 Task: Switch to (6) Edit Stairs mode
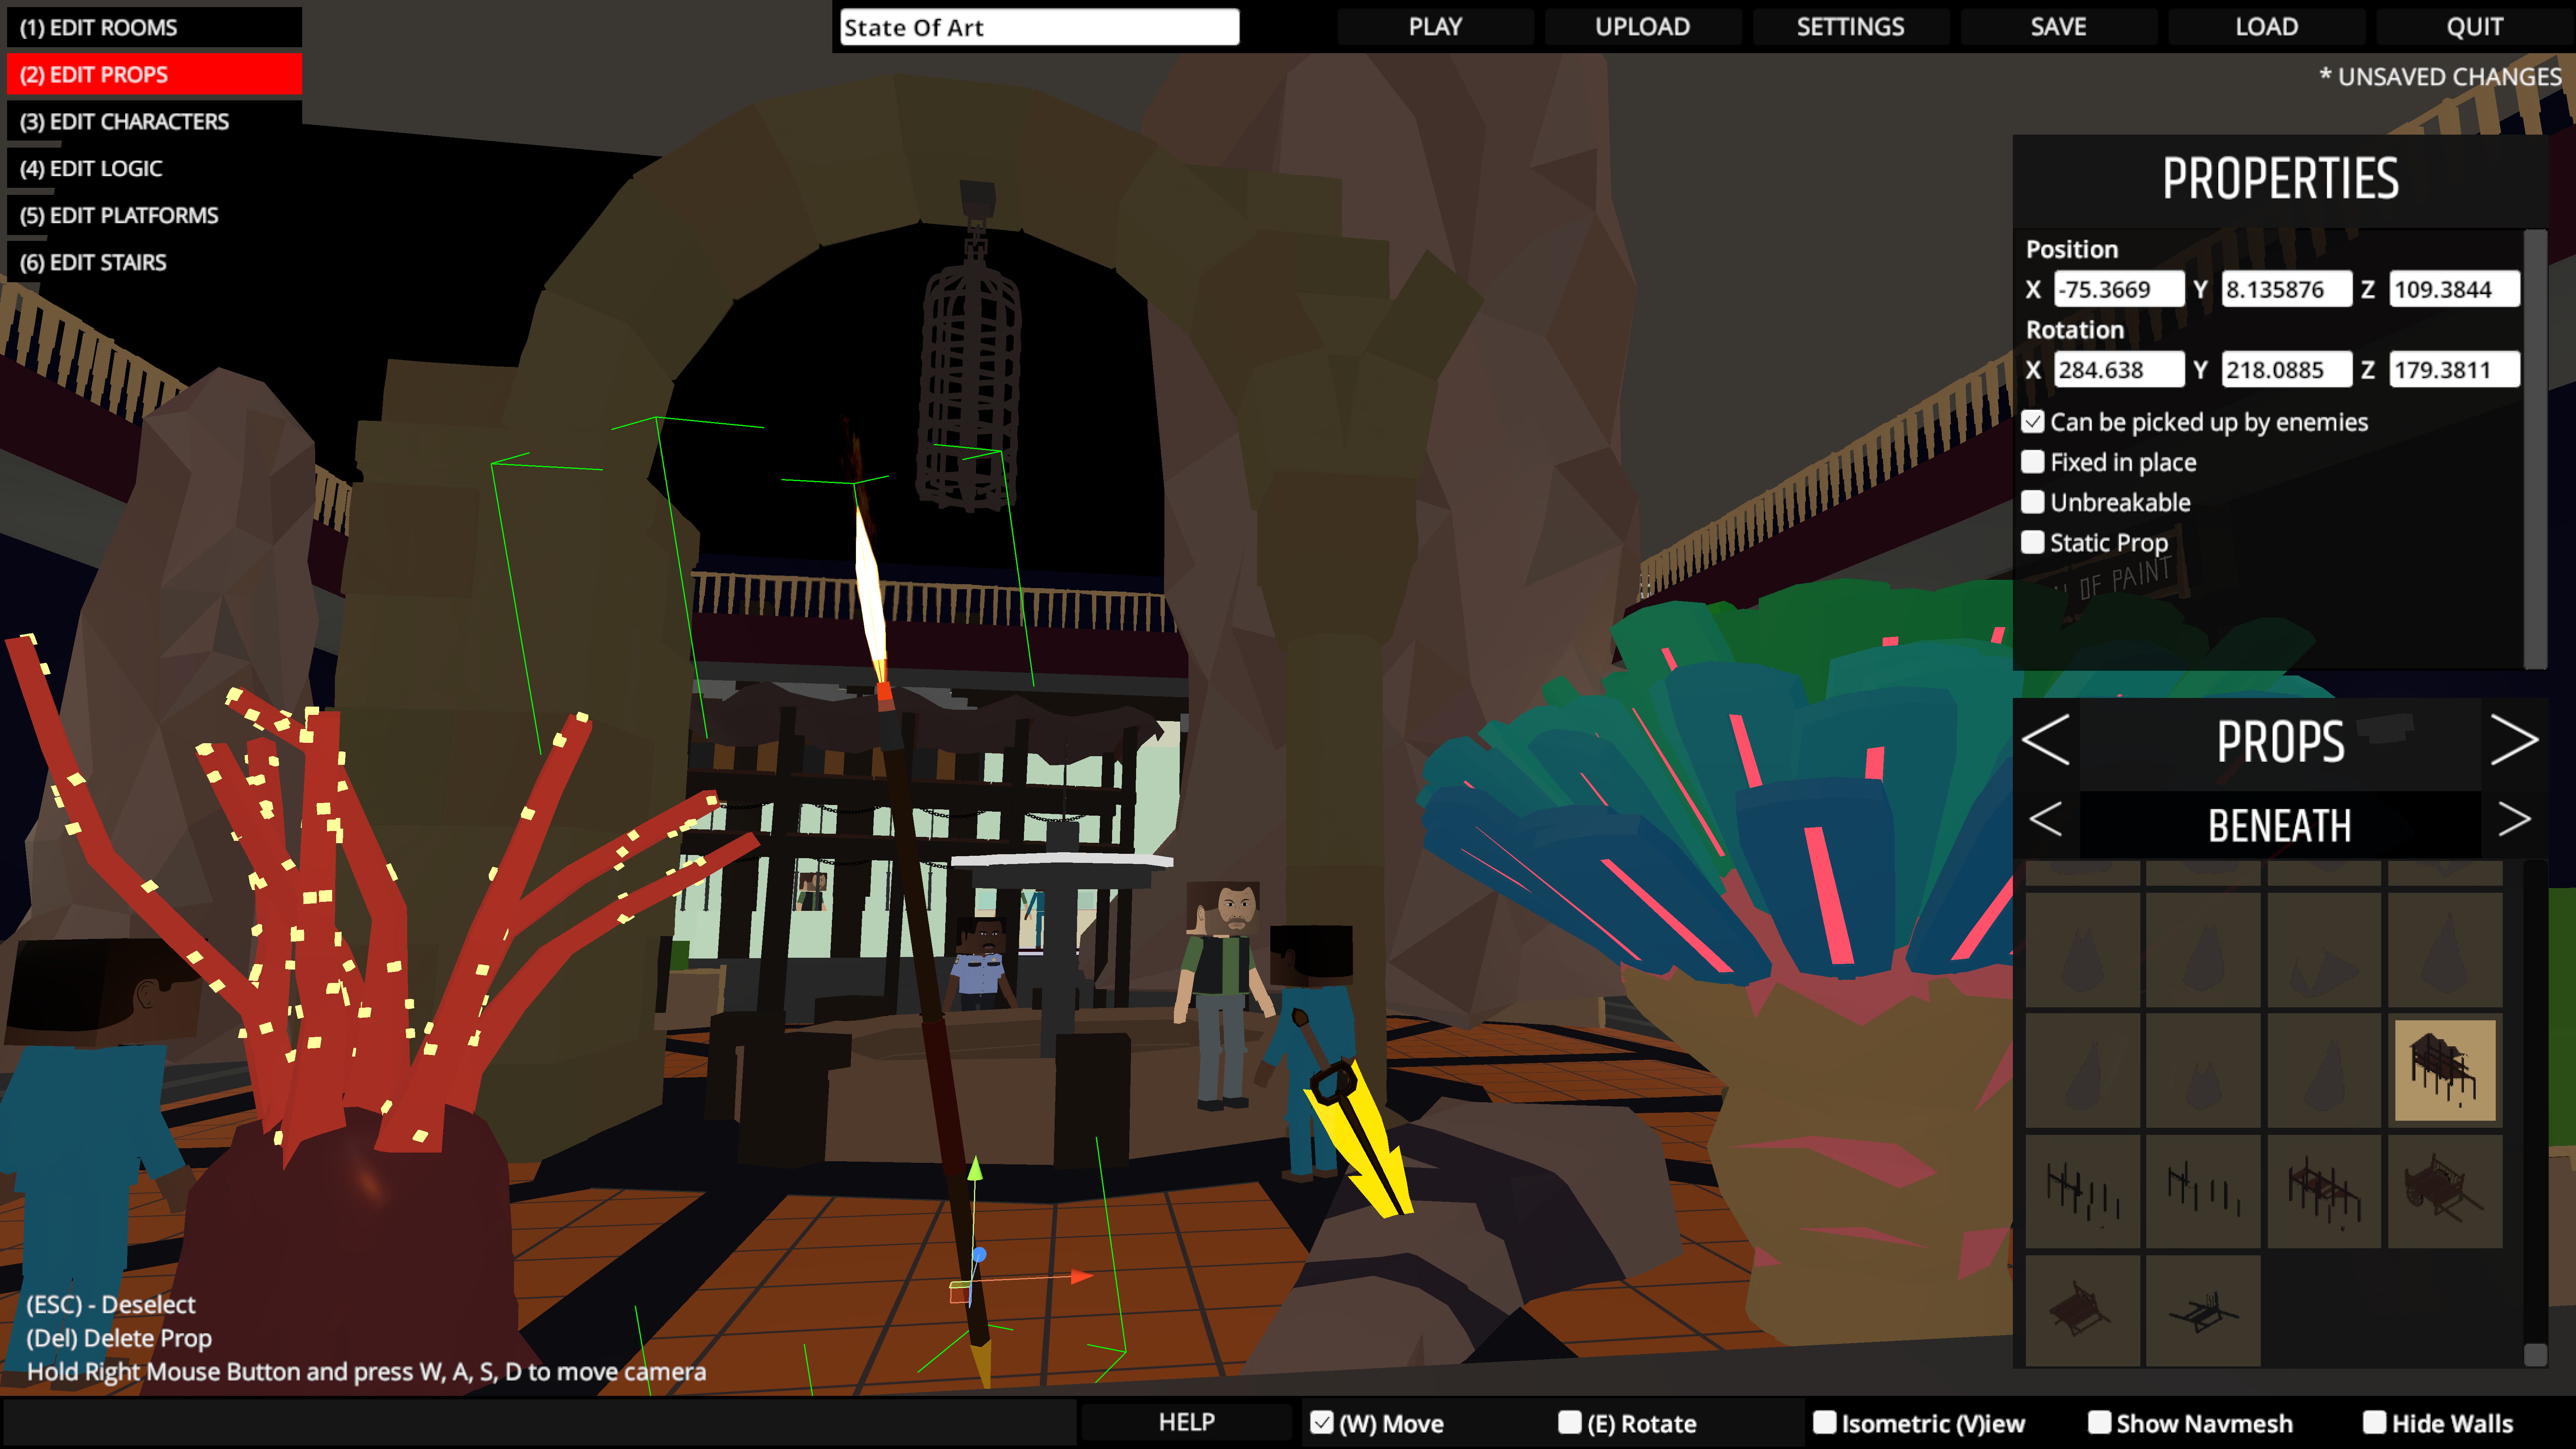tap(154, 262)
